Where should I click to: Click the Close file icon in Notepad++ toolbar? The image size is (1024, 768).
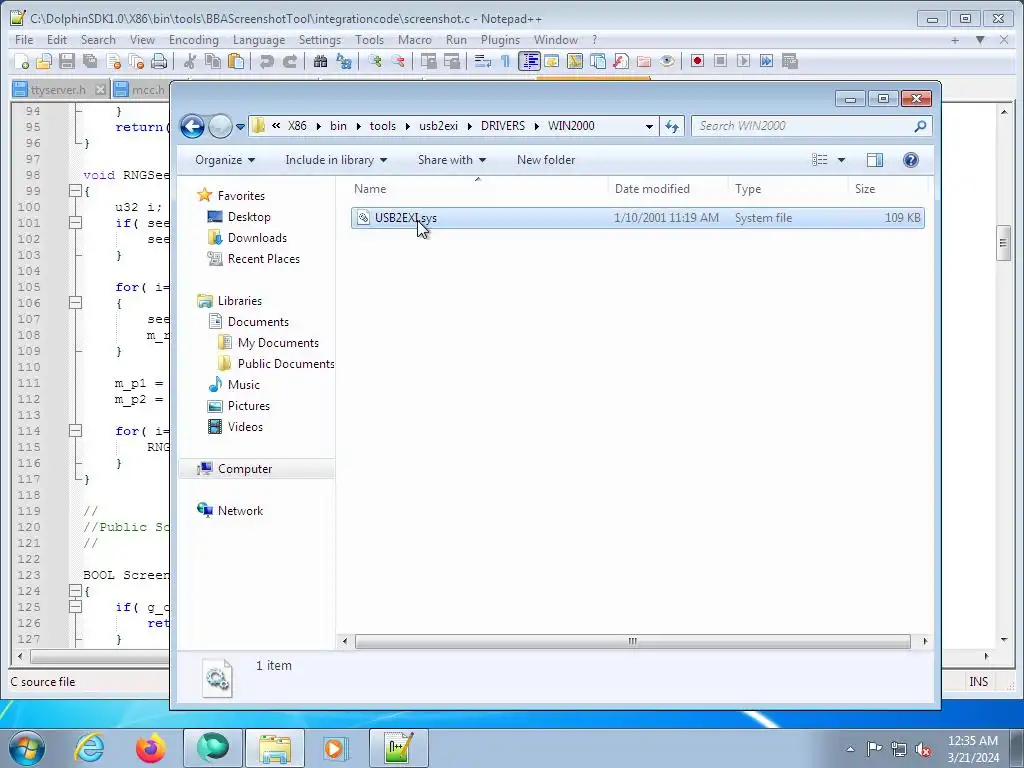pyautogui.click(x=114, y=61)
